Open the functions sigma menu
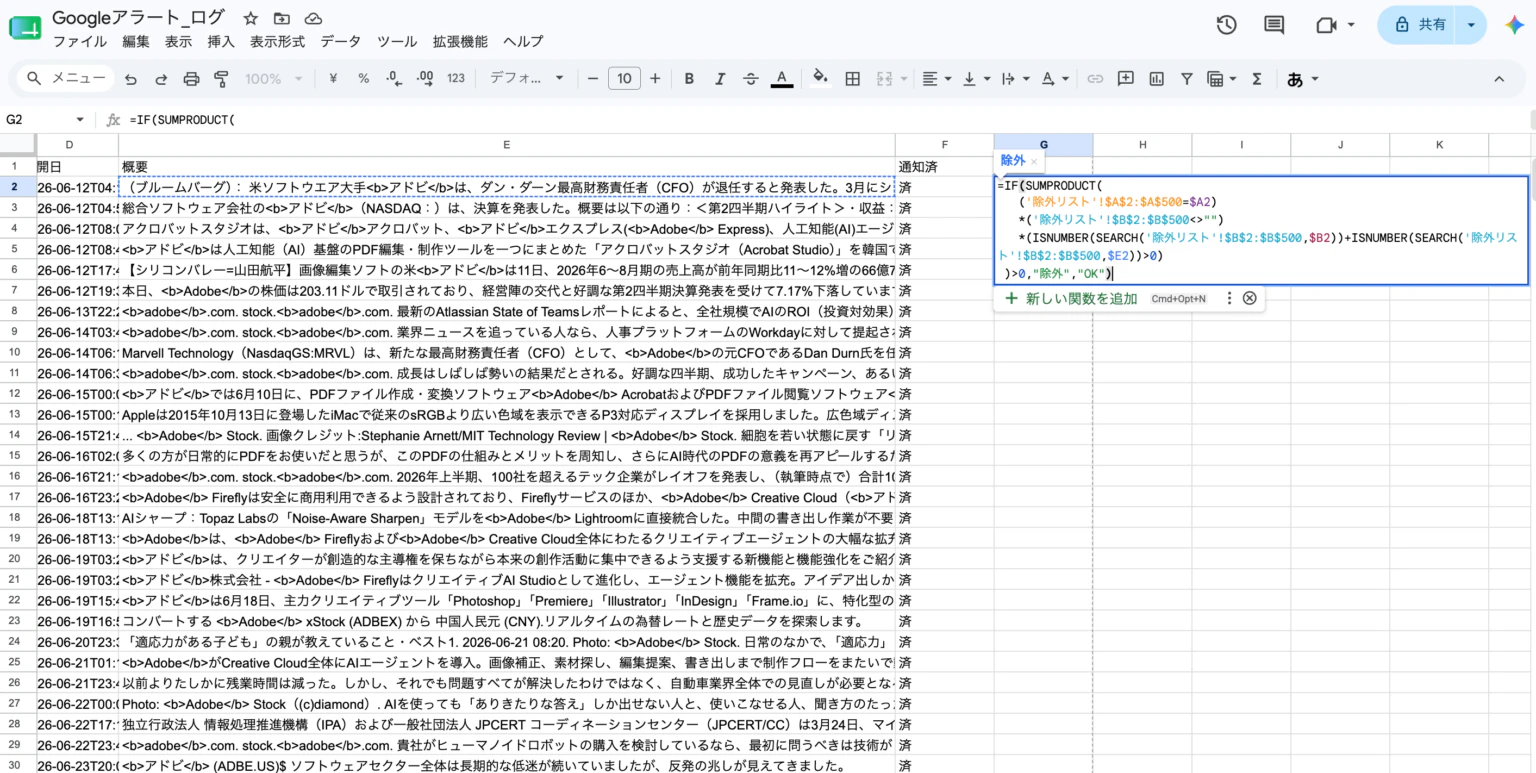The height and width of the screenshot is (773, 1536). pyautogui.click(x=1257, y=78)
